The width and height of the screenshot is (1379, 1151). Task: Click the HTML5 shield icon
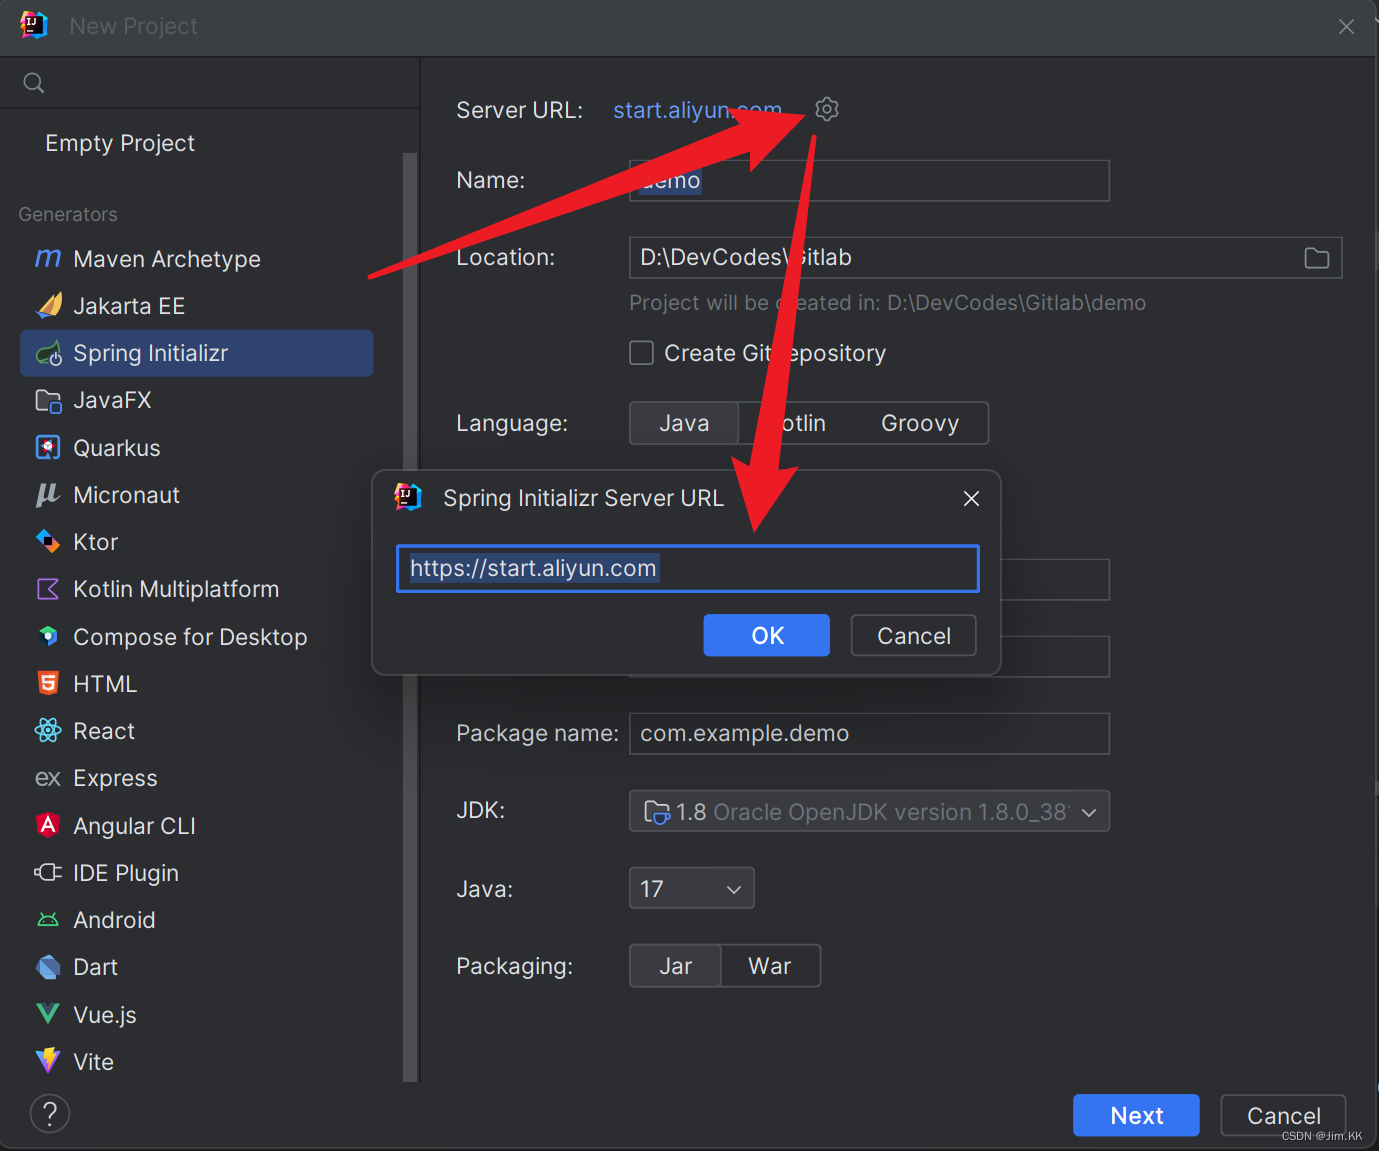(48, 683)
